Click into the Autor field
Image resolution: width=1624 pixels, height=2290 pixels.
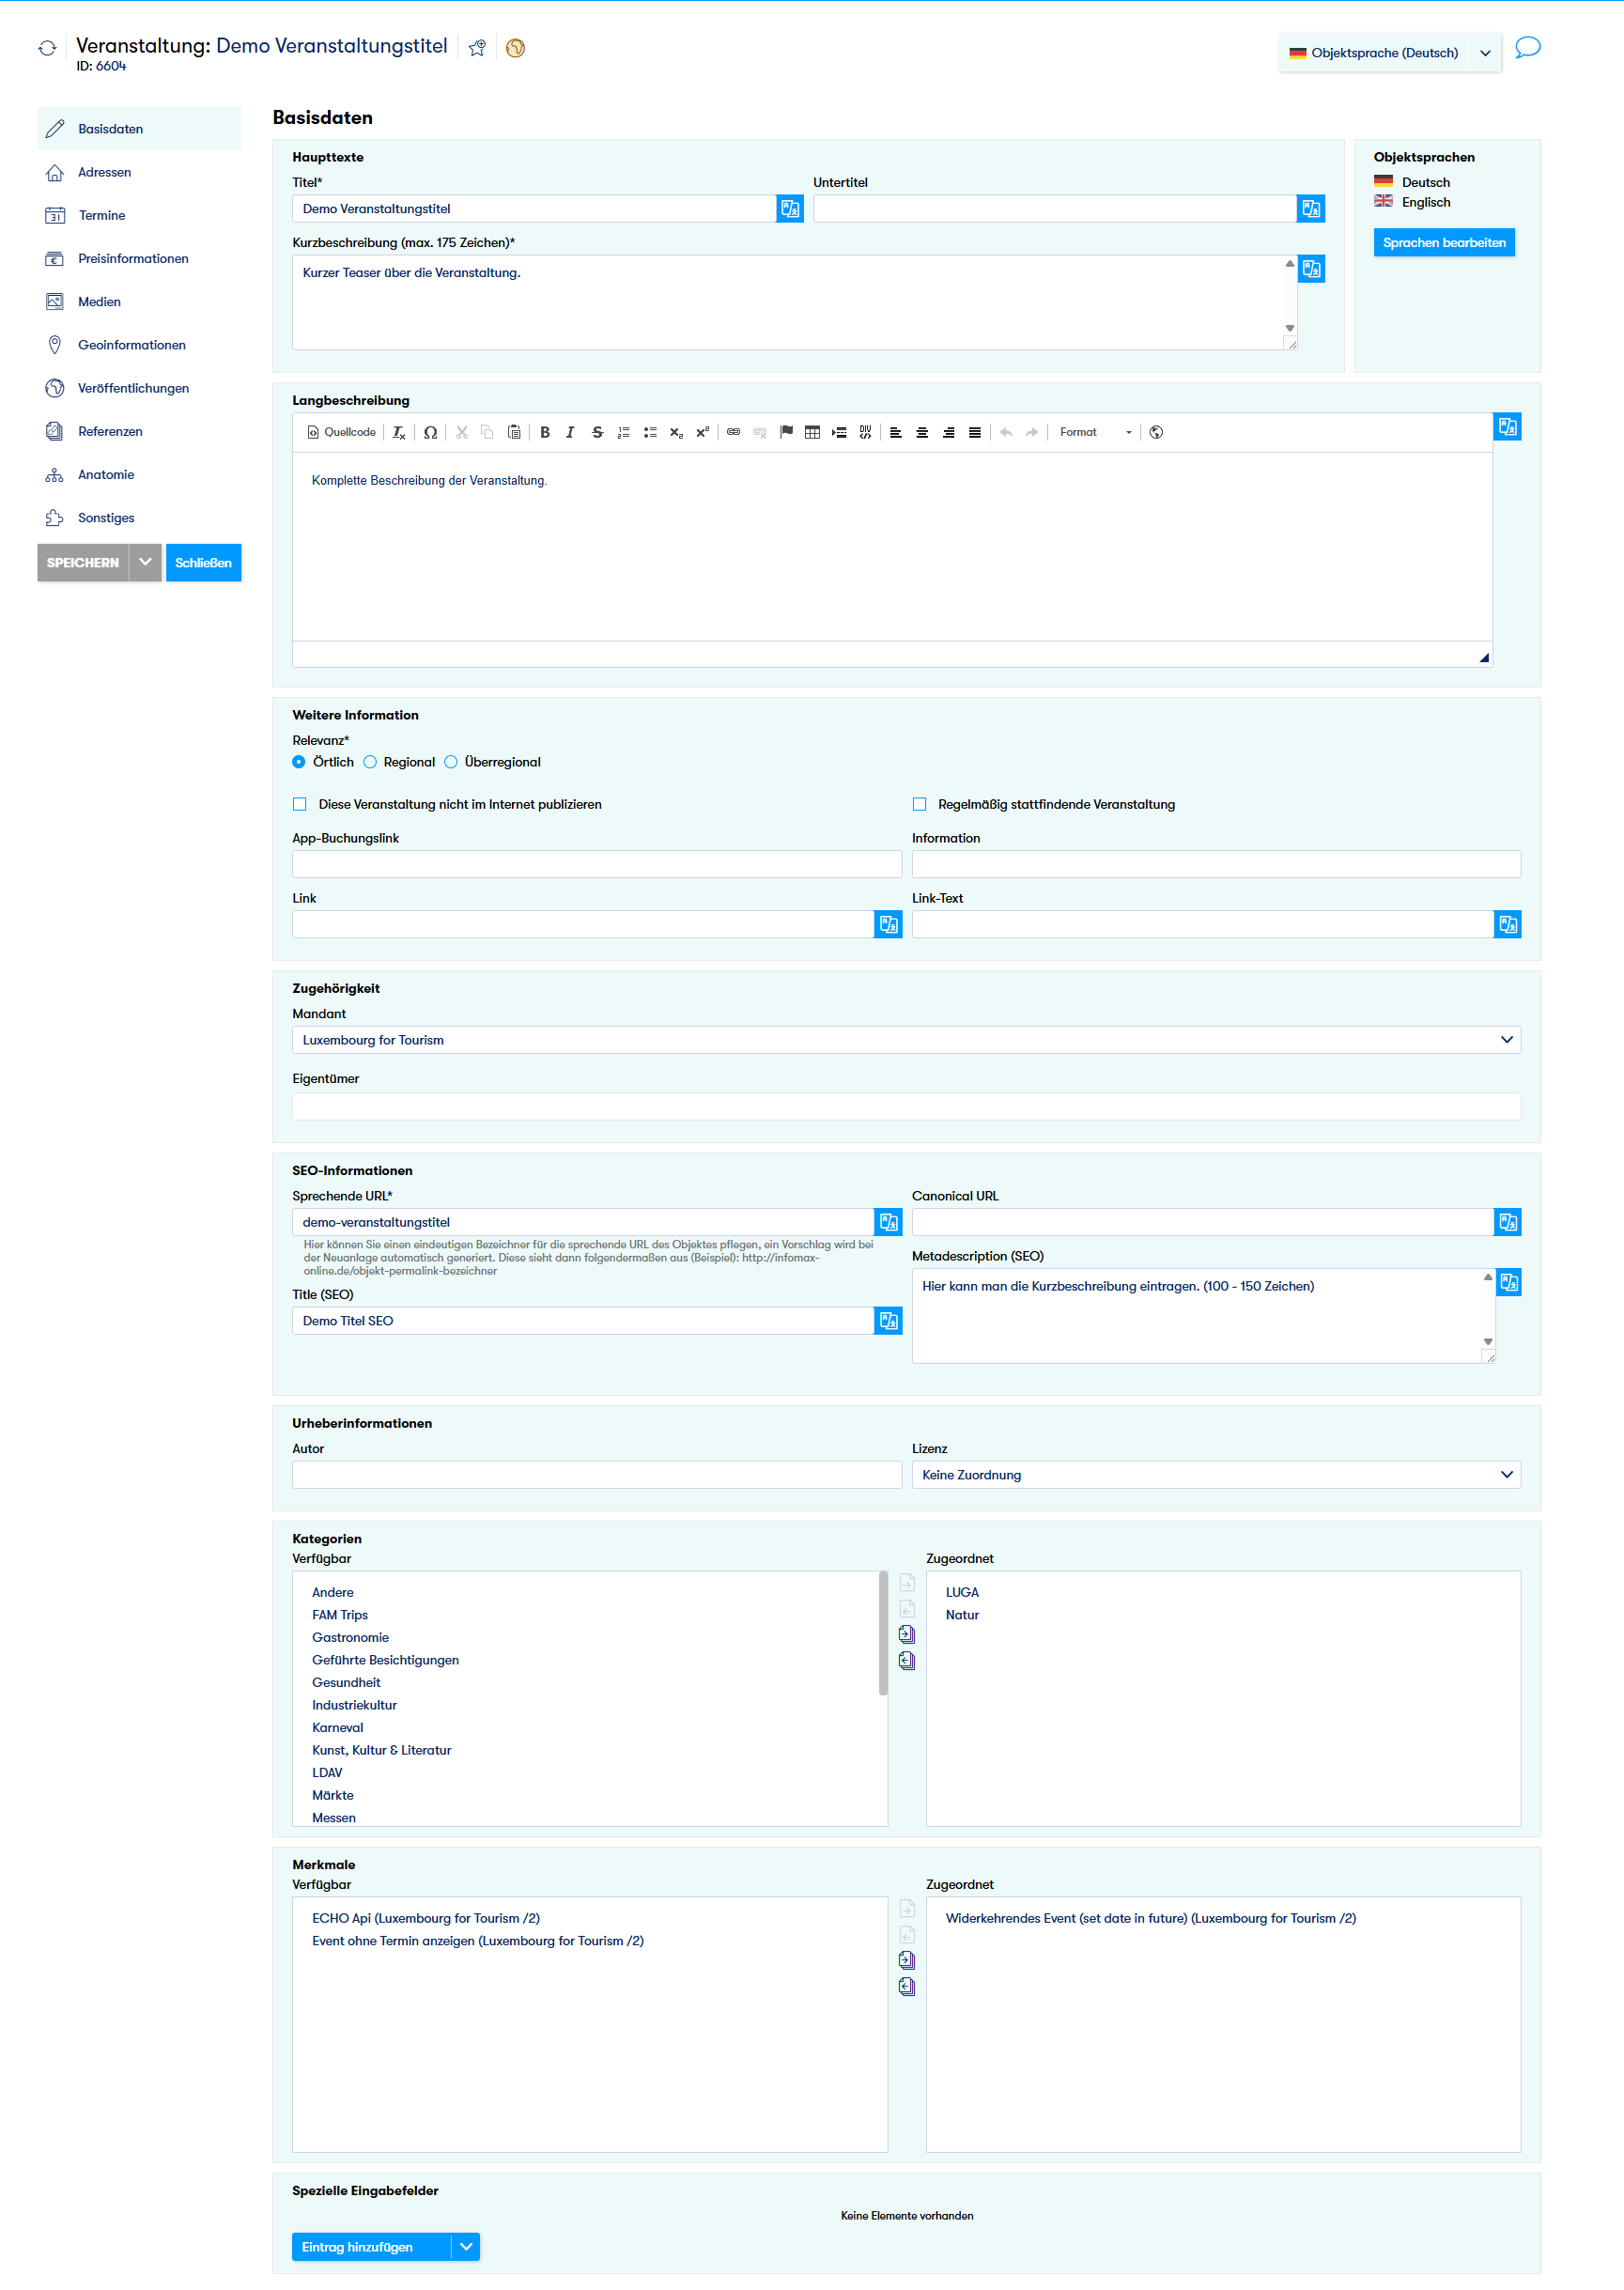(597, 1475)
